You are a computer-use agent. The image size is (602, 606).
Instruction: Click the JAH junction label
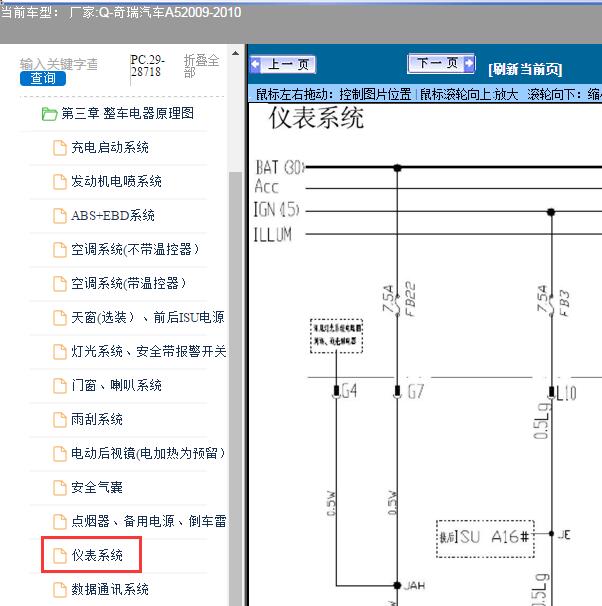(415, 586)
